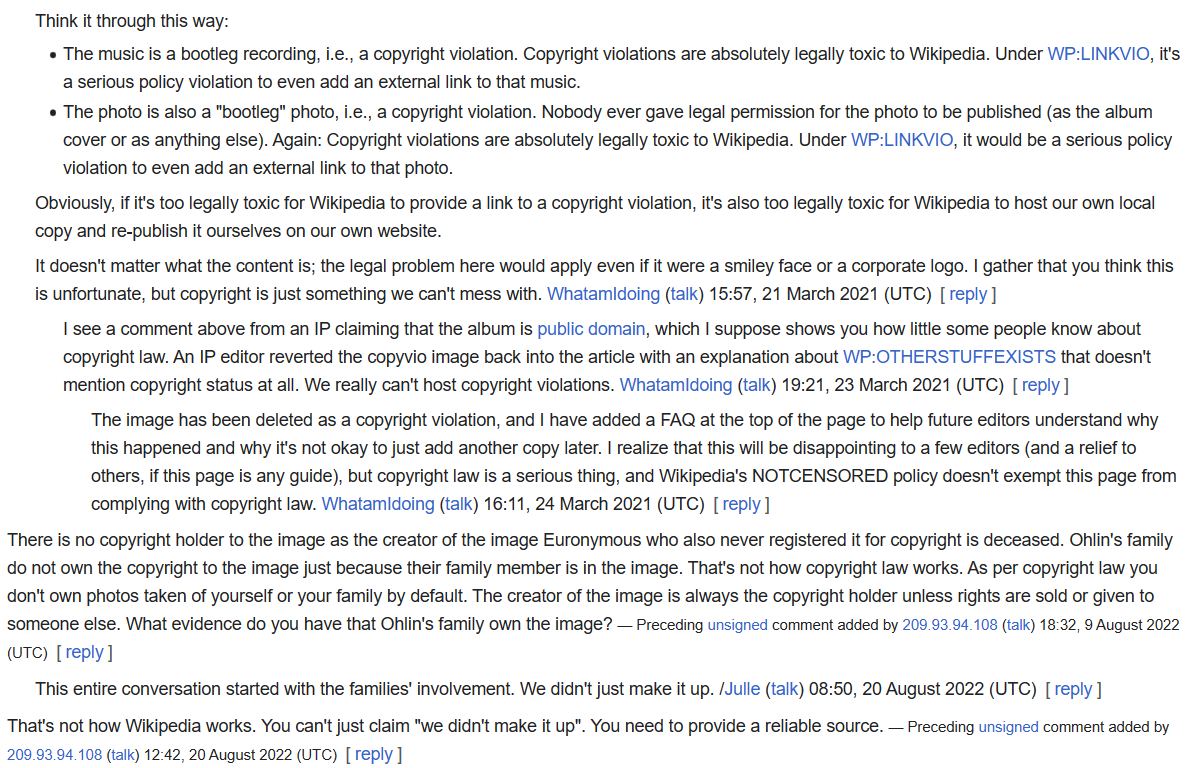Open the WP:LINKVIO link in the music bullet
This screenshot has width=1193, height=768.
[1098, 54]
